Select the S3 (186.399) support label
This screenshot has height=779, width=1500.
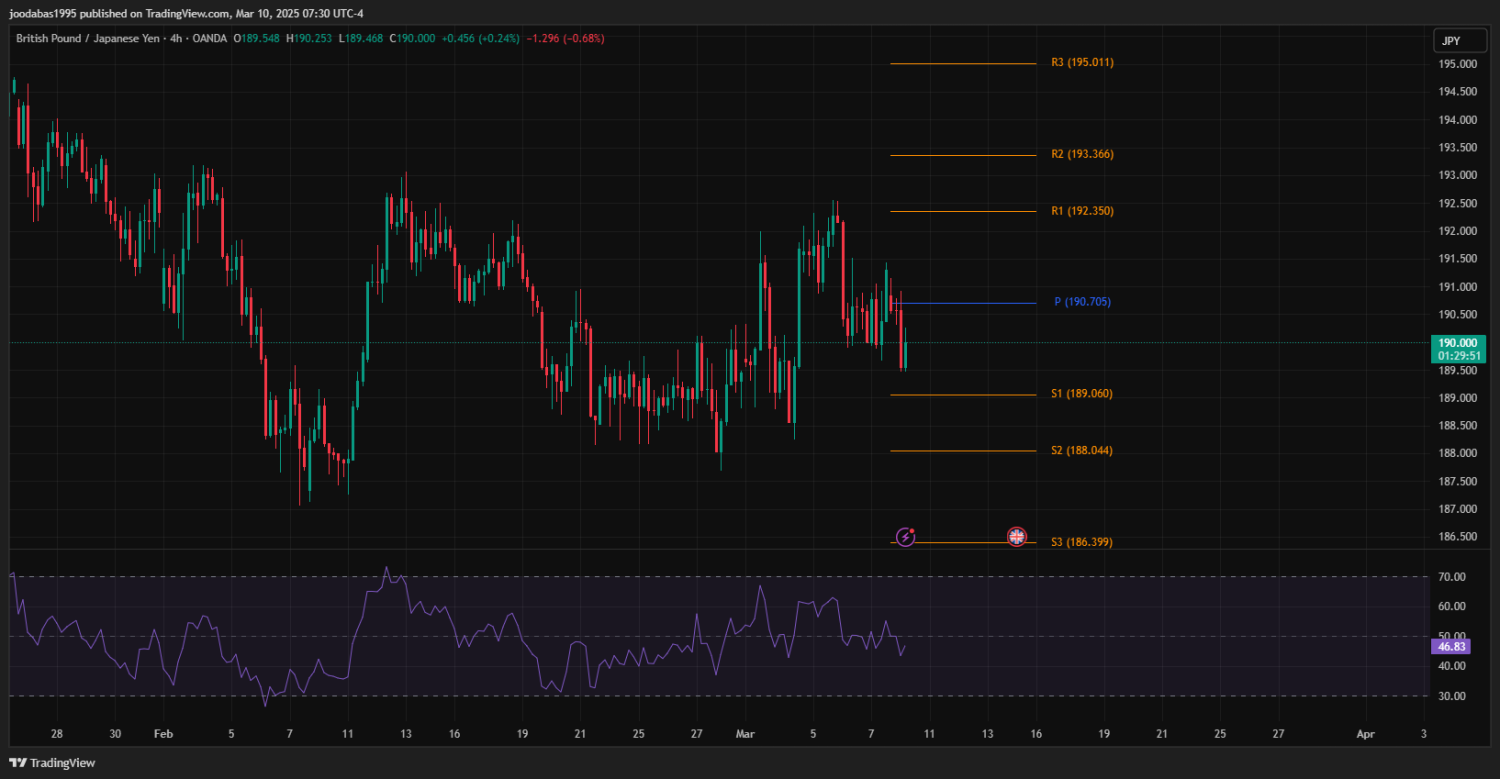click(1081, 542)
